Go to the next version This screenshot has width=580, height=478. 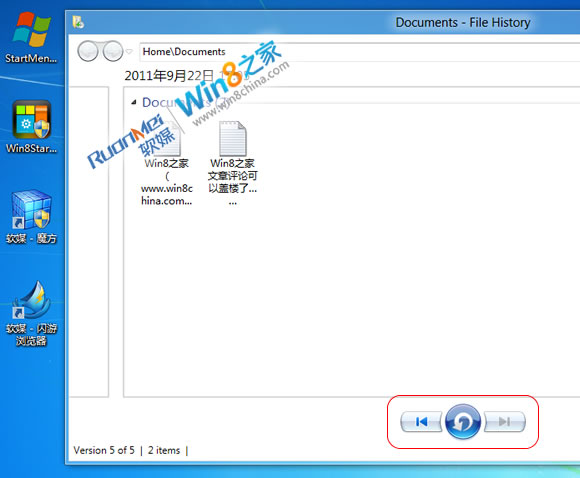pos(505,421)
